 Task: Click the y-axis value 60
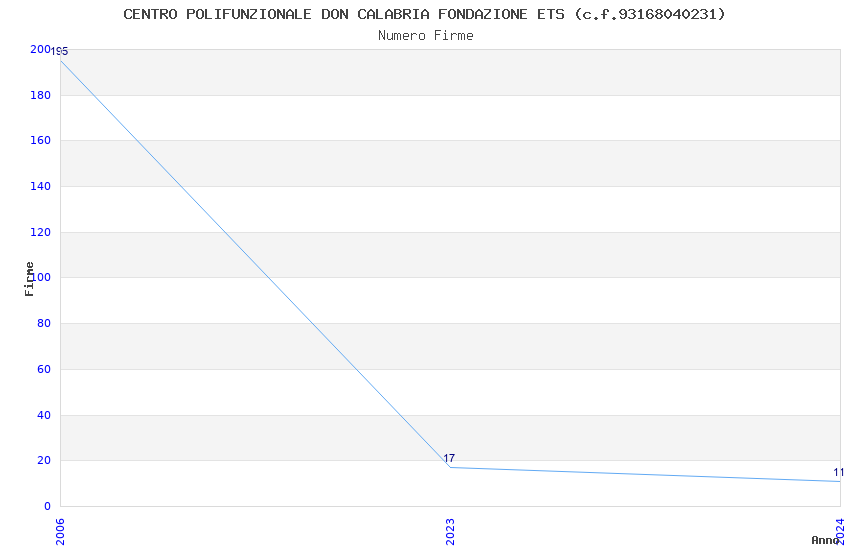coord(44,370)
